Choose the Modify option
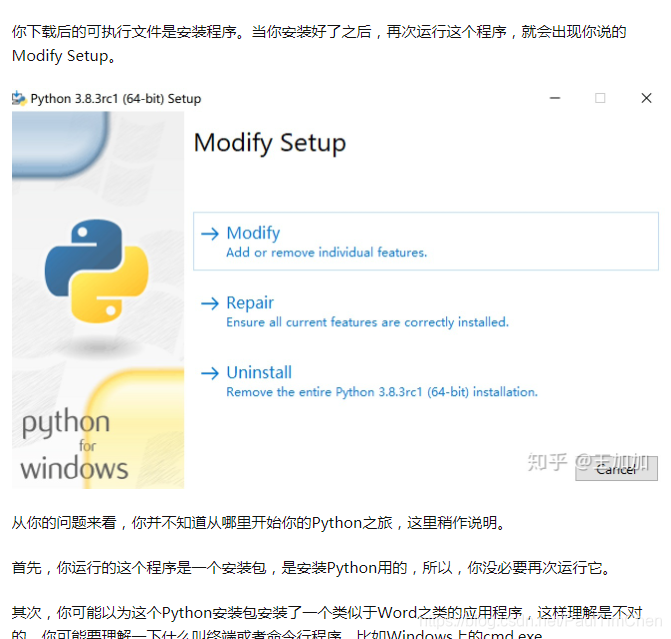Image resolution: width=671 pixels, height=639 pixels. [x=426, y=241]
